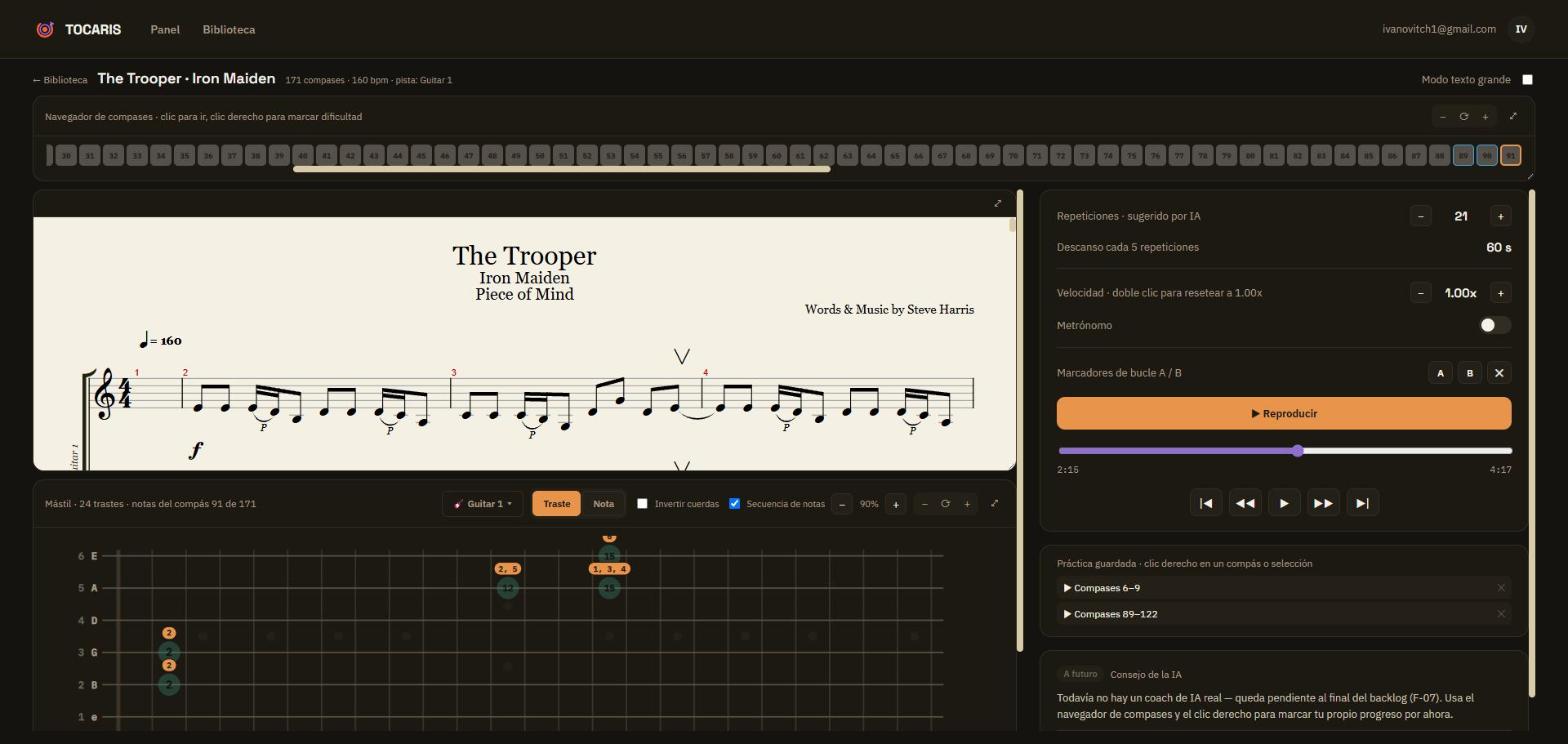
Task: Switch the fretboard display to Nota
Action: (603, 503)
